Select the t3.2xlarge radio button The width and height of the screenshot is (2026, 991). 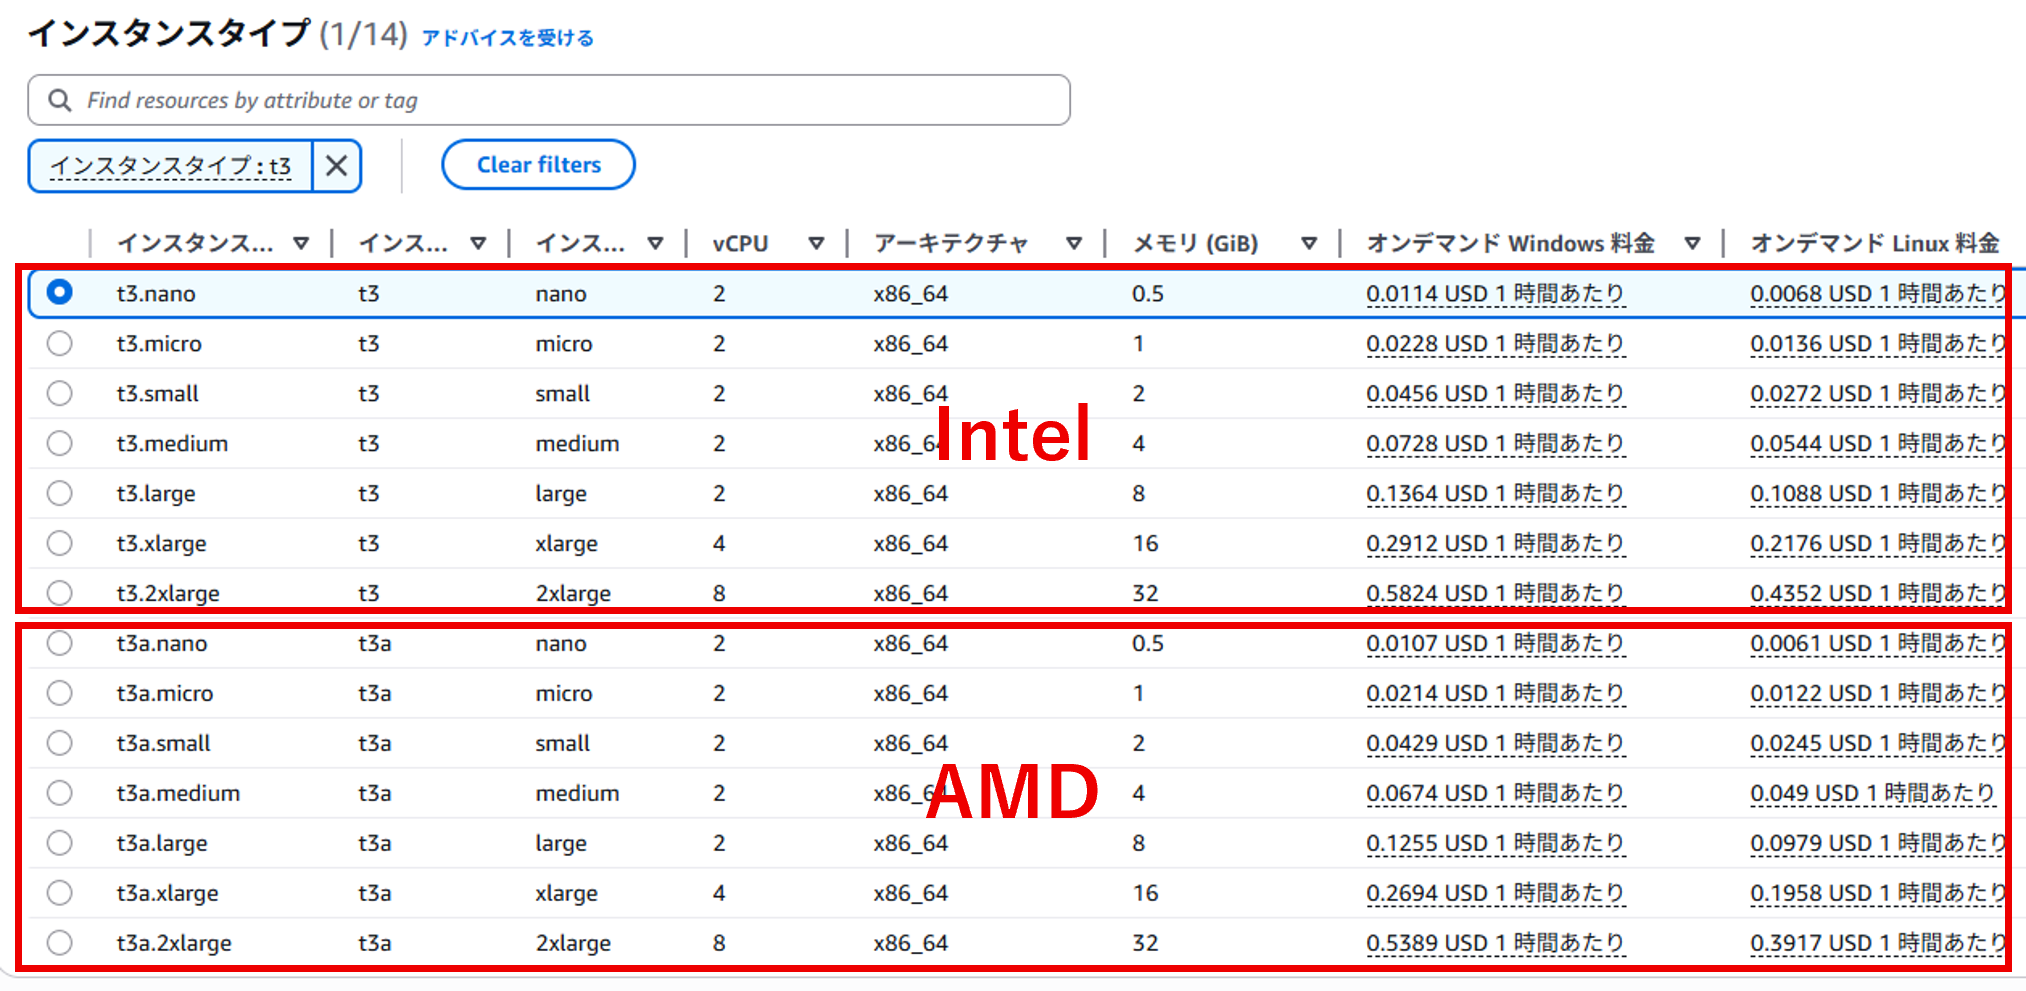pos(60,593)
